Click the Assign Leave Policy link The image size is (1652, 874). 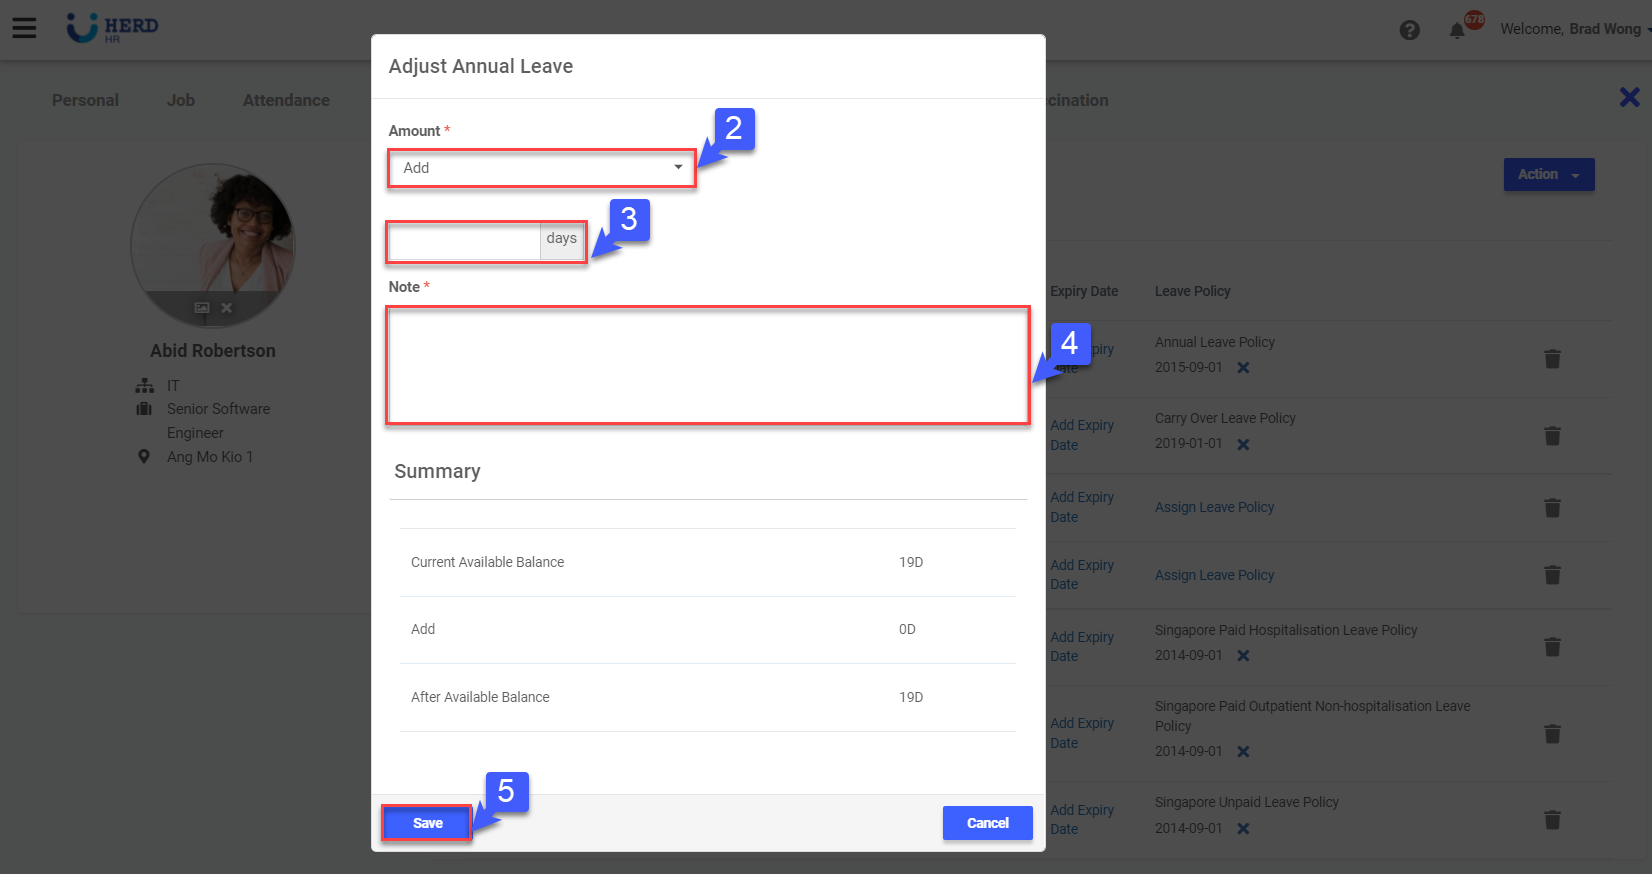click(1214, 507)
